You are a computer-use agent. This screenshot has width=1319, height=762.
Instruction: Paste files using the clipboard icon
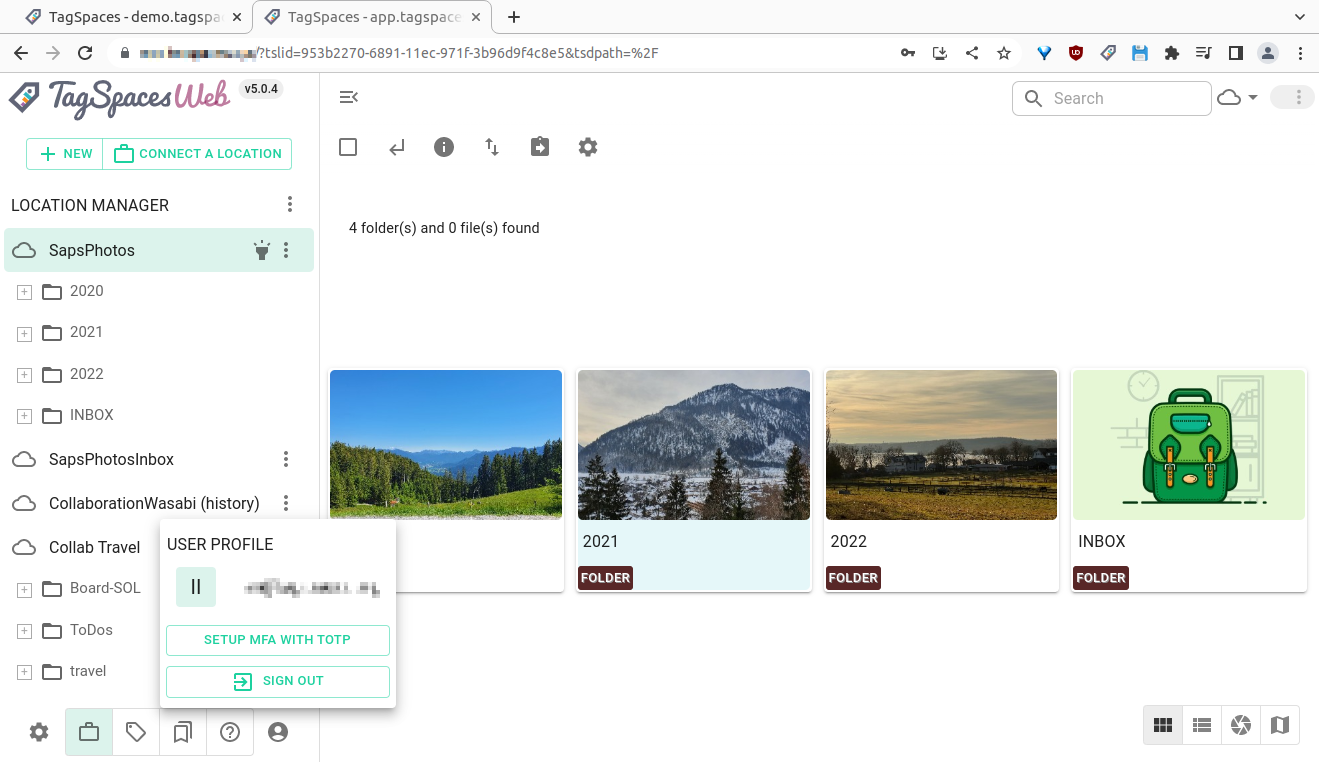coord(539,146)
